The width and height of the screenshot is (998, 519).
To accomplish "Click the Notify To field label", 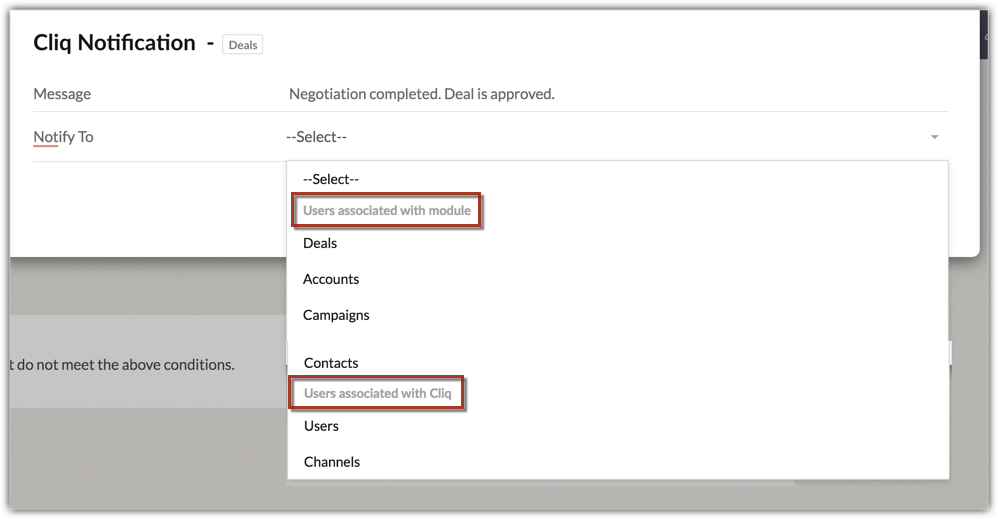I will click(63, 137).
